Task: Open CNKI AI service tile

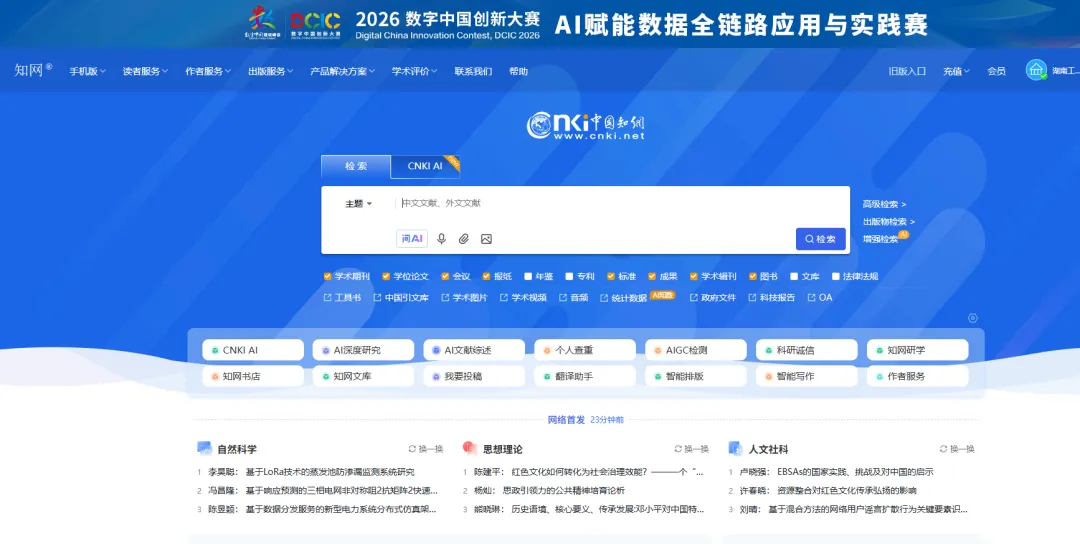Action: 253,350
